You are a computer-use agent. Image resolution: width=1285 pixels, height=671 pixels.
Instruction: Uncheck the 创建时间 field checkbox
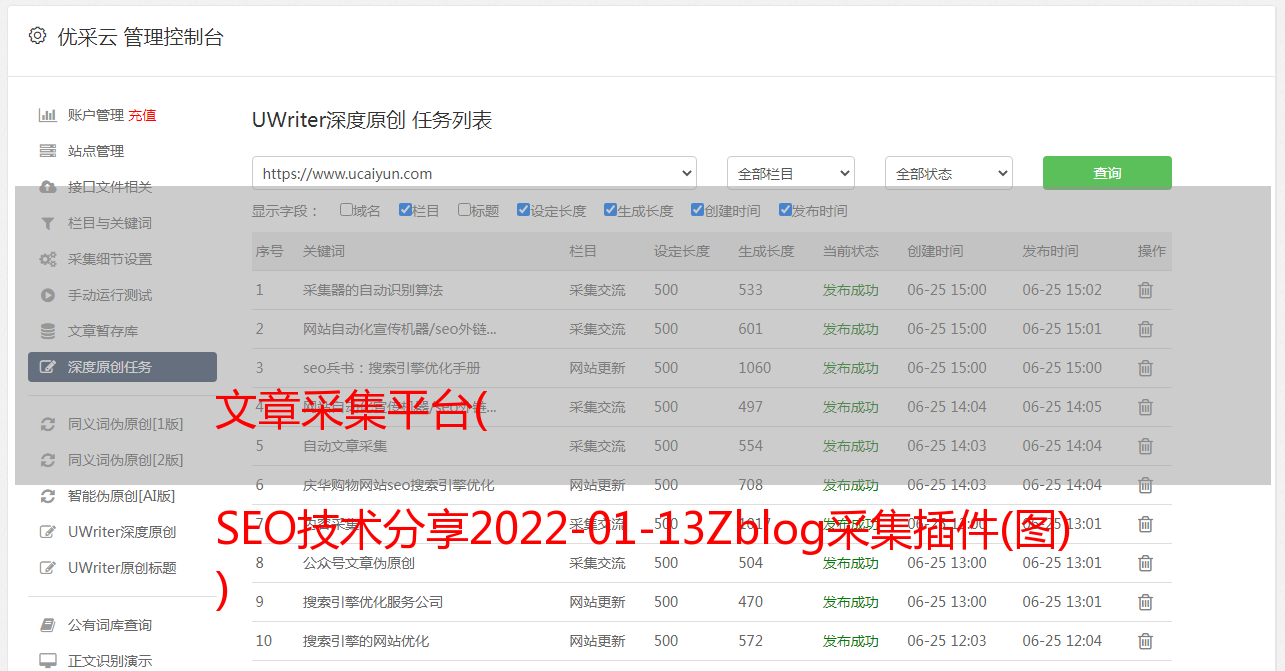pyautogui.click(x=697, y=210)
